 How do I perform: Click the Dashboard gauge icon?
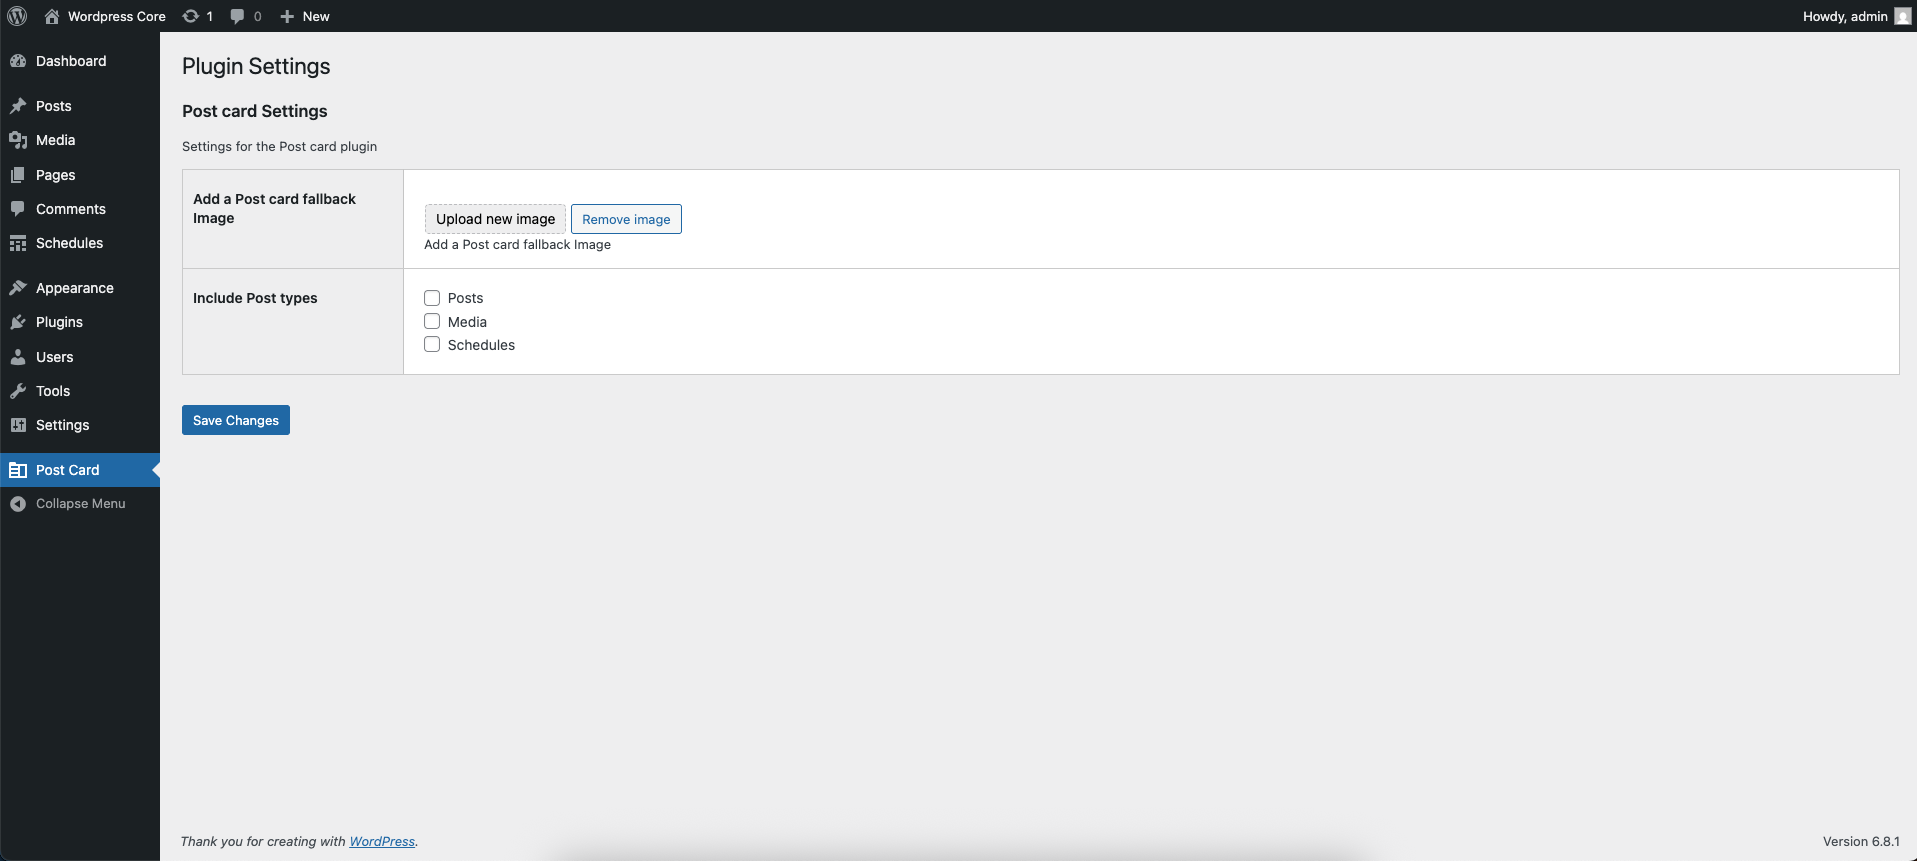[18, 61]
